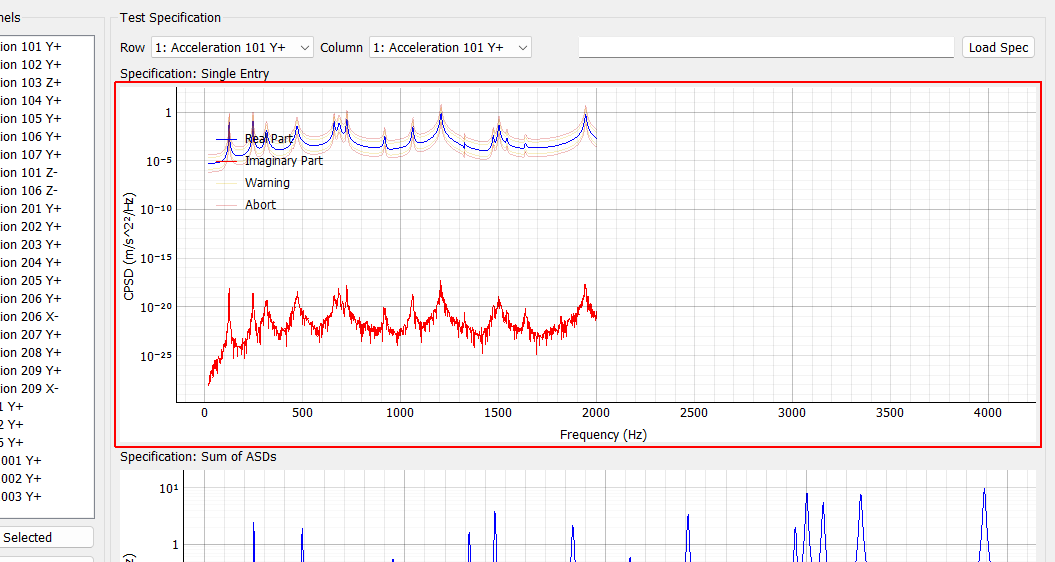
Task: Select the channel row ending 206 X-
Action: [x=46, y=316]
